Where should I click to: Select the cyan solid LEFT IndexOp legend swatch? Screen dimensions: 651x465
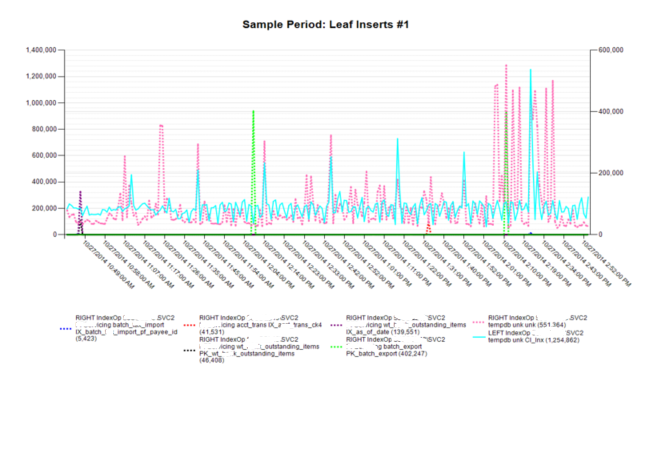(479, 337)
